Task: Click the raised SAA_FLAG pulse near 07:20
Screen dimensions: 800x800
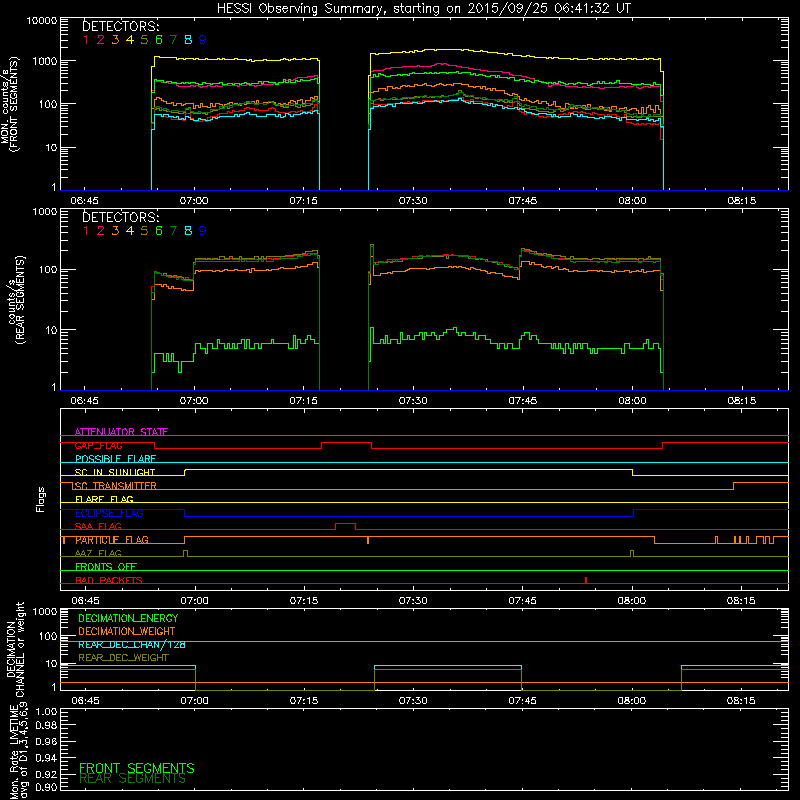Action: [345, 525]
